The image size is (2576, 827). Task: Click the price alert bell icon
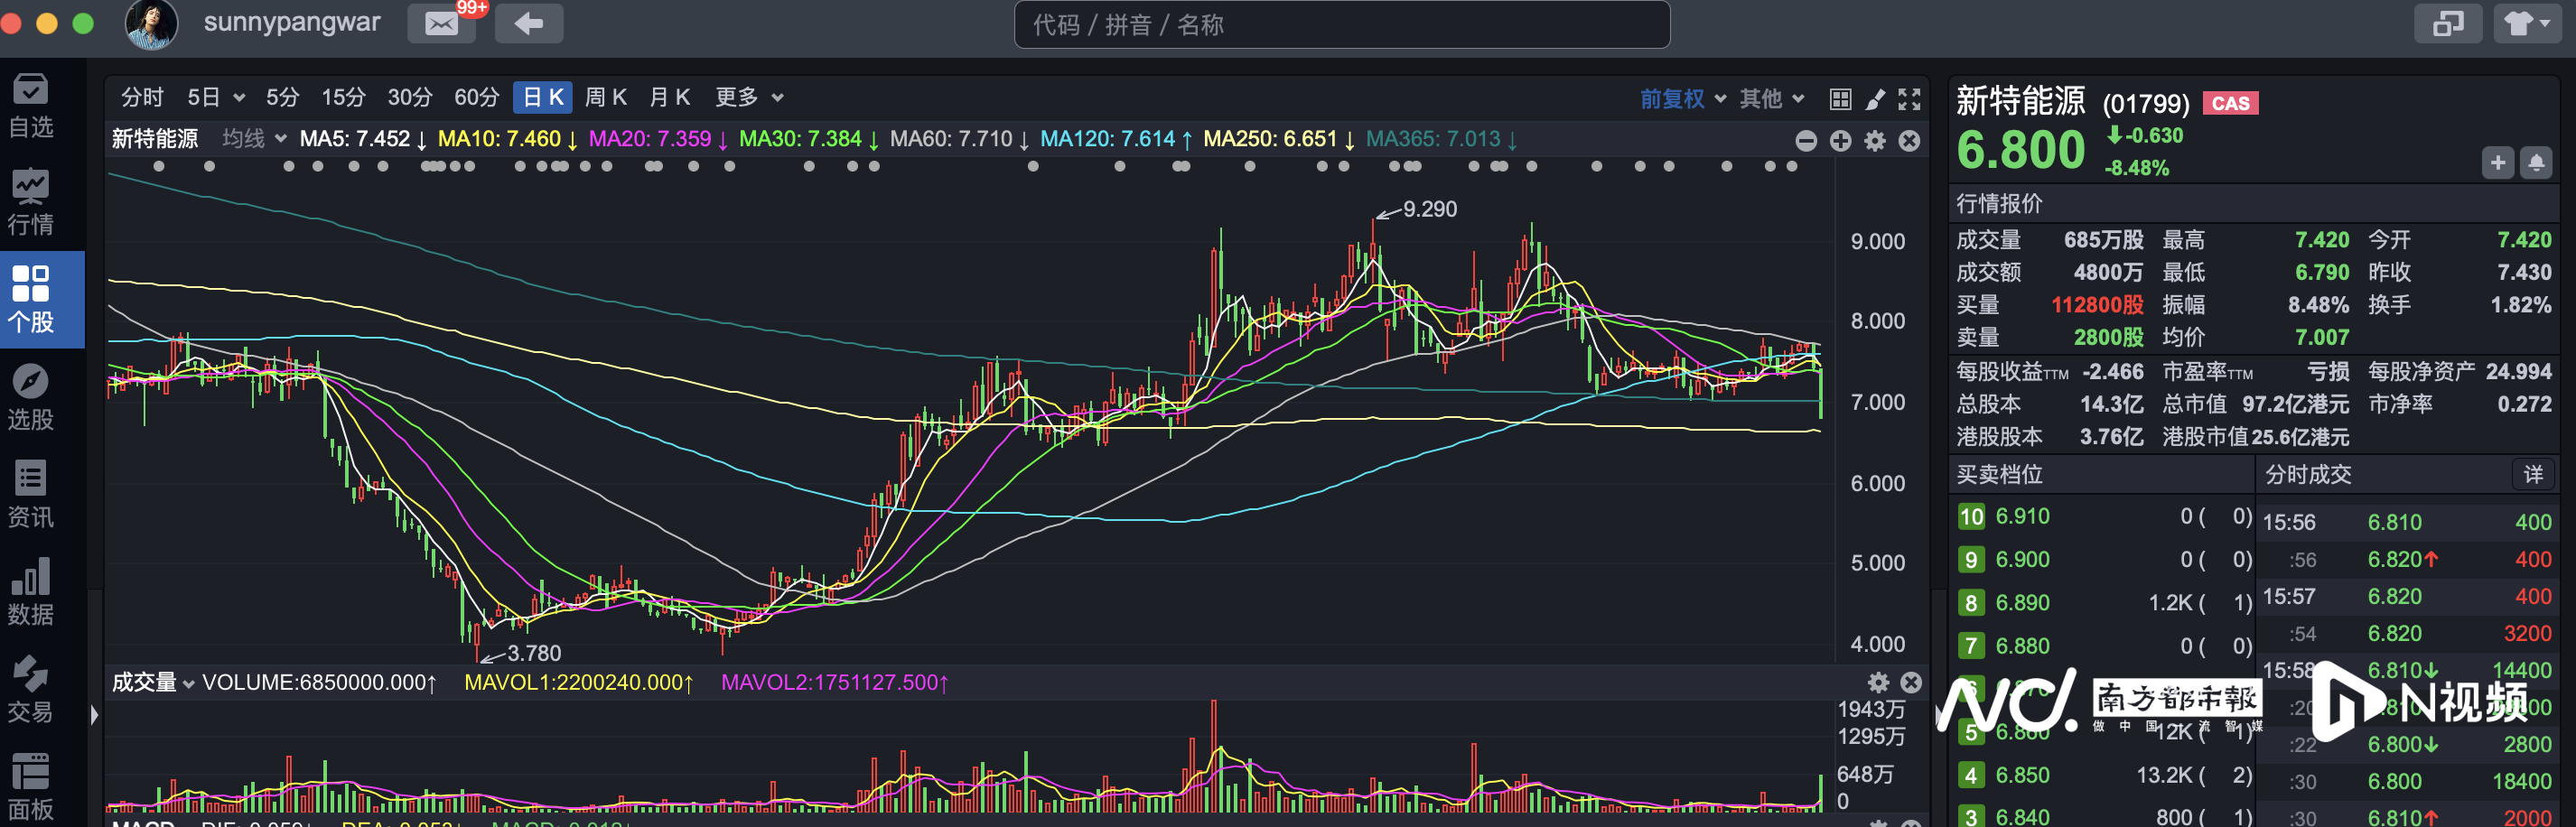coord(2536,163)
